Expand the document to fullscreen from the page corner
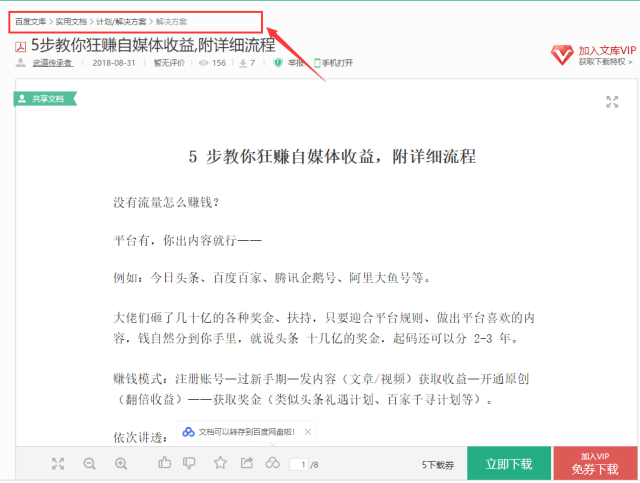The image size is (640, 483). pos(612,102)
